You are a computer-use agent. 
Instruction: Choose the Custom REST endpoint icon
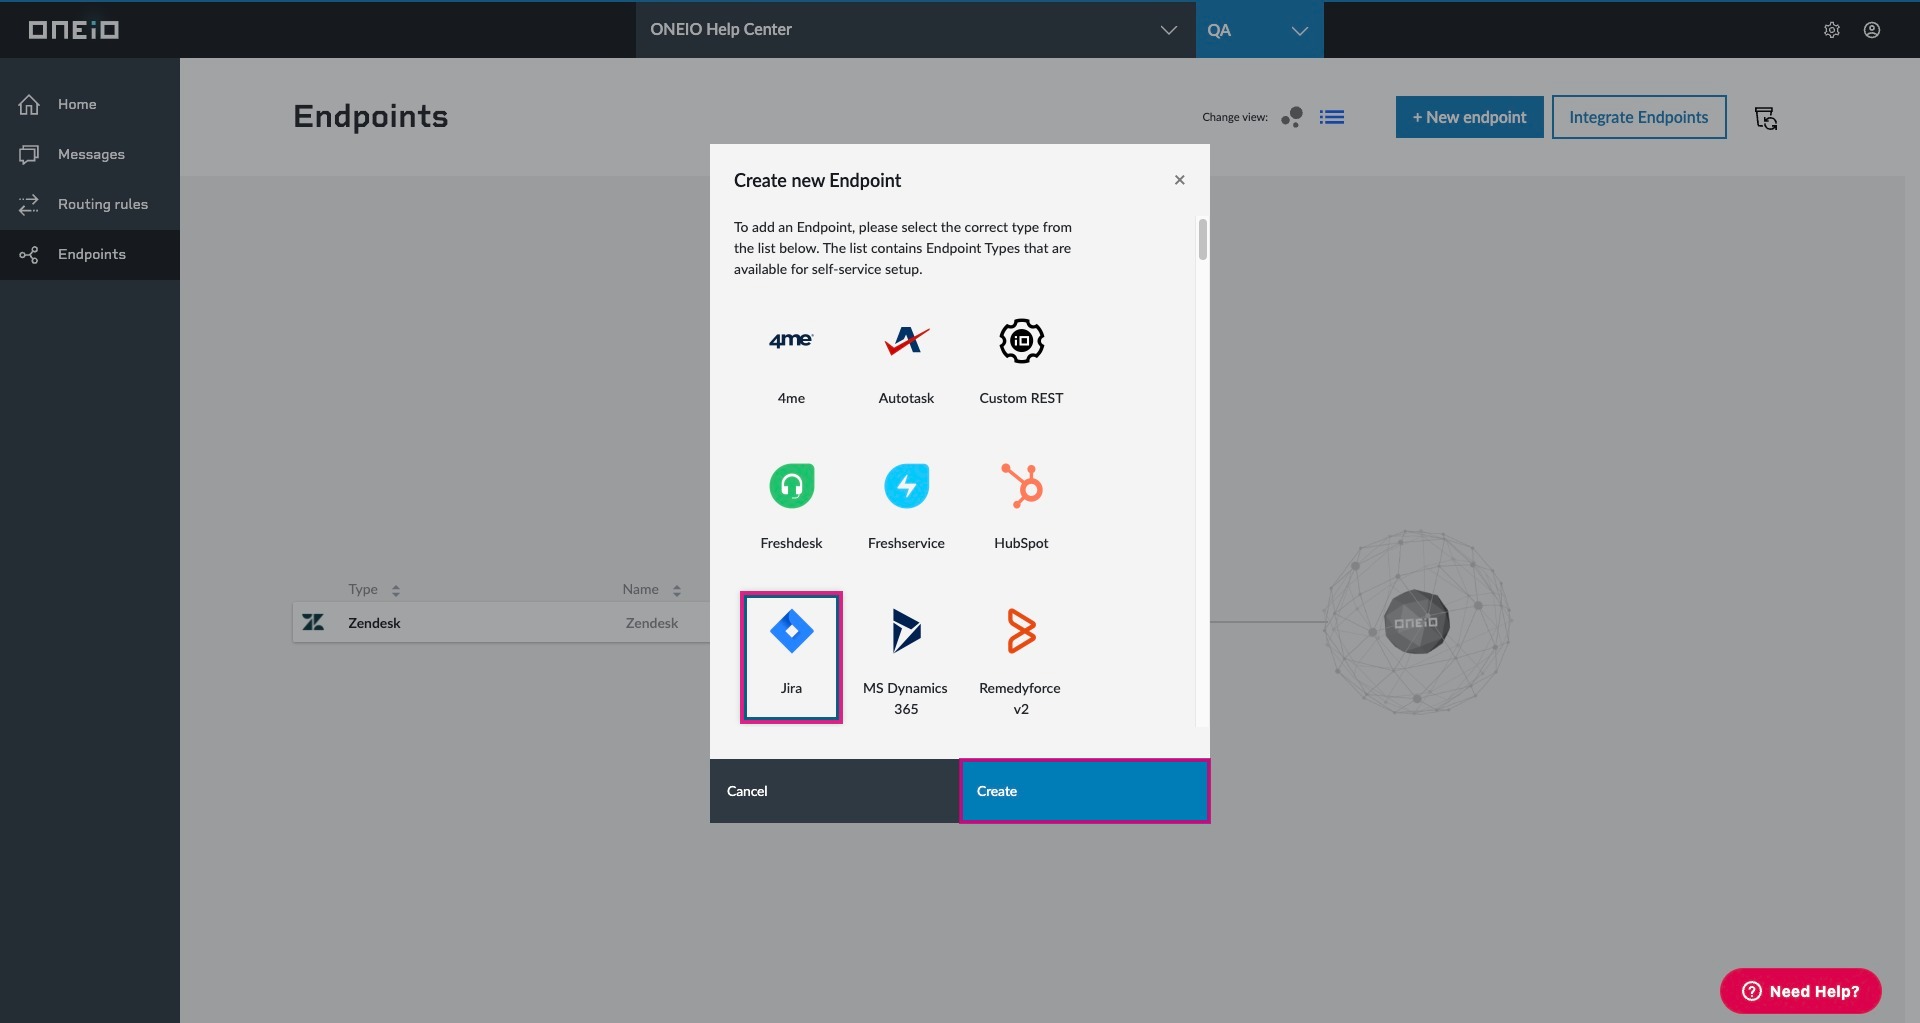coord(1021,342)
